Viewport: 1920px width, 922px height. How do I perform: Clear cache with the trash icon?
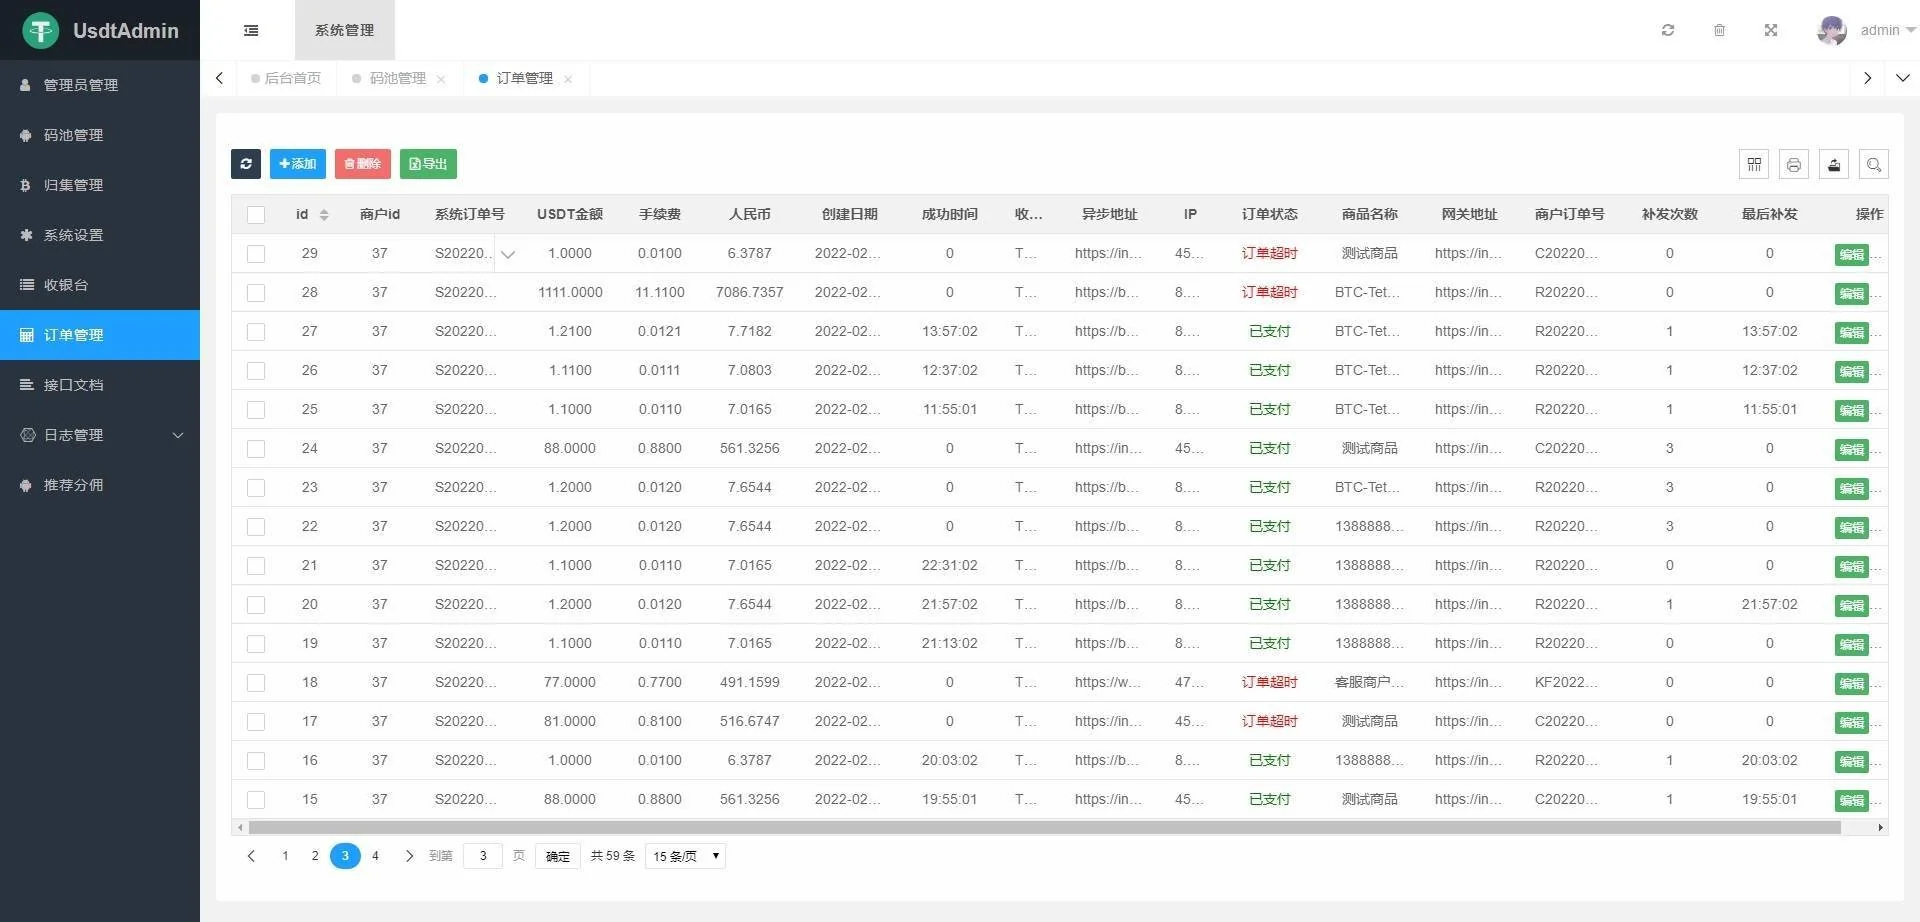pos(1719,30)
